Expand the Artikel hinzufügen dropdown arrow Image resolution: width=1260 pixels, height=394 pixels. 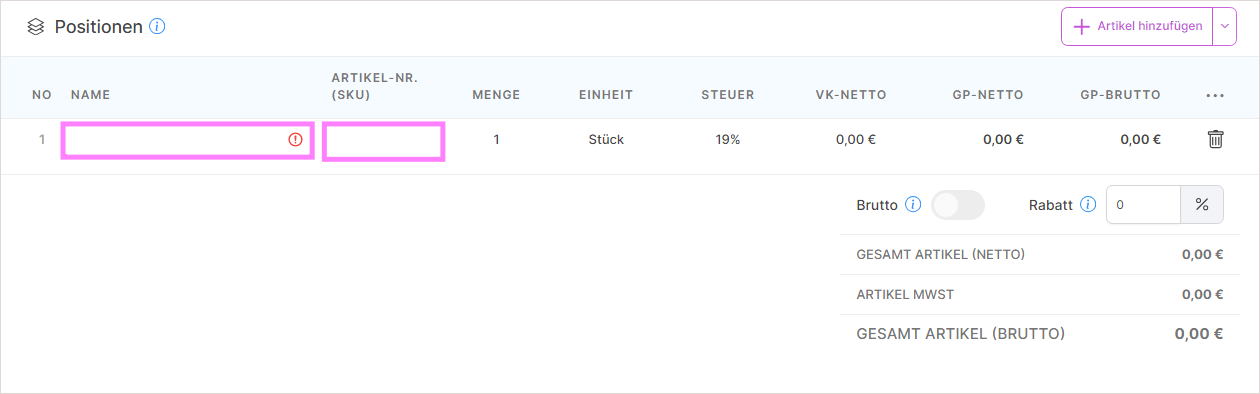coord(1225,27)
